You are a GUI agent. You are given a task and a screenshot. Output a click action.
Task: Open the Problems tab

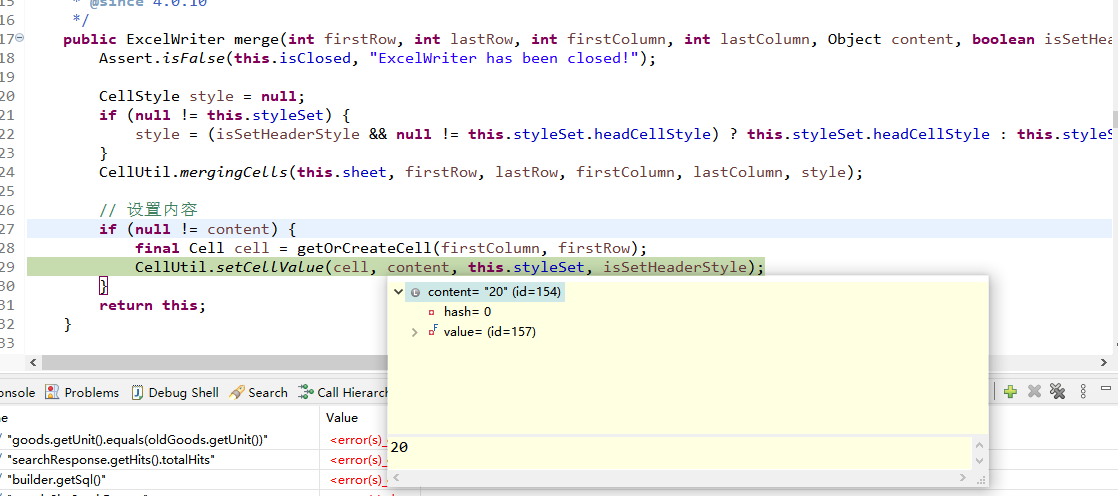click(82, 392)
